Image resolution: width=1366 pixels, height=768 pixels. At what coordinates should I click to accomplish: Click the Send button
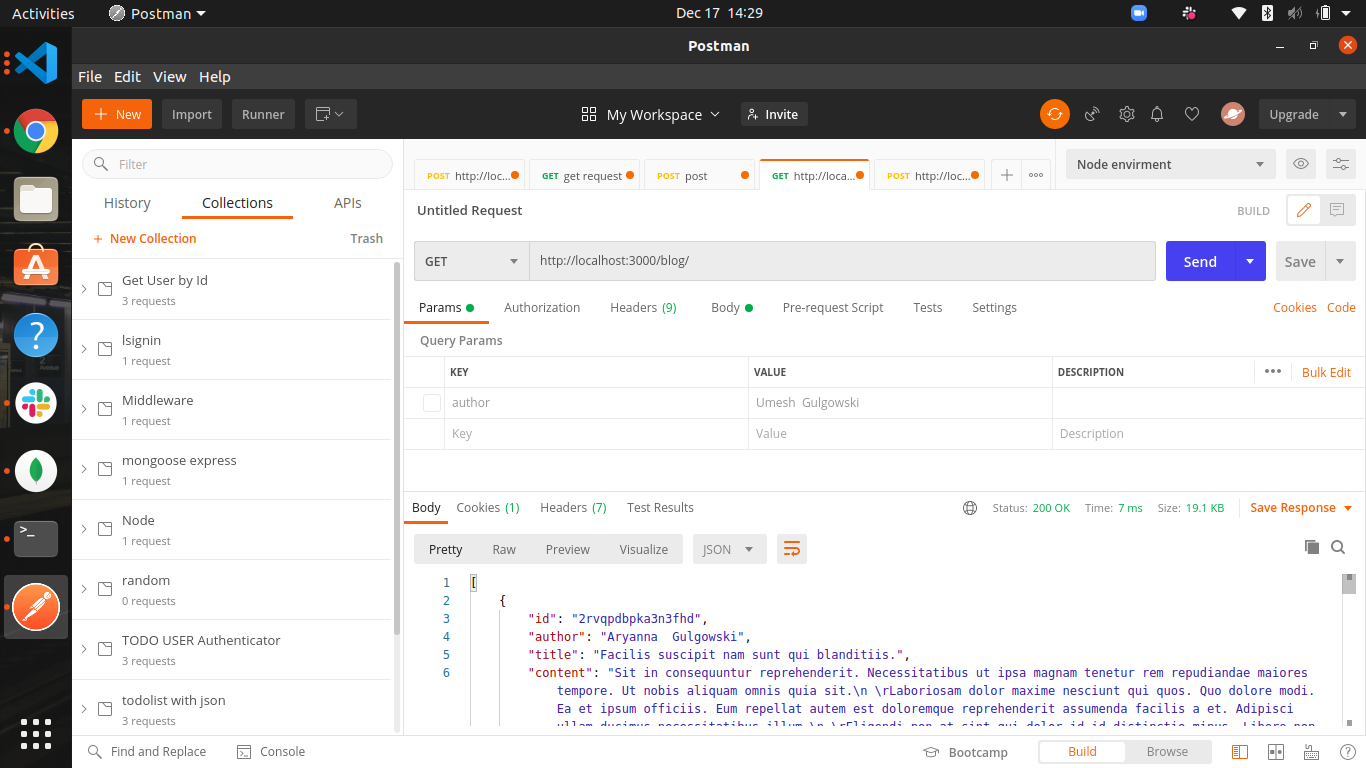[x=1200, y=261]
